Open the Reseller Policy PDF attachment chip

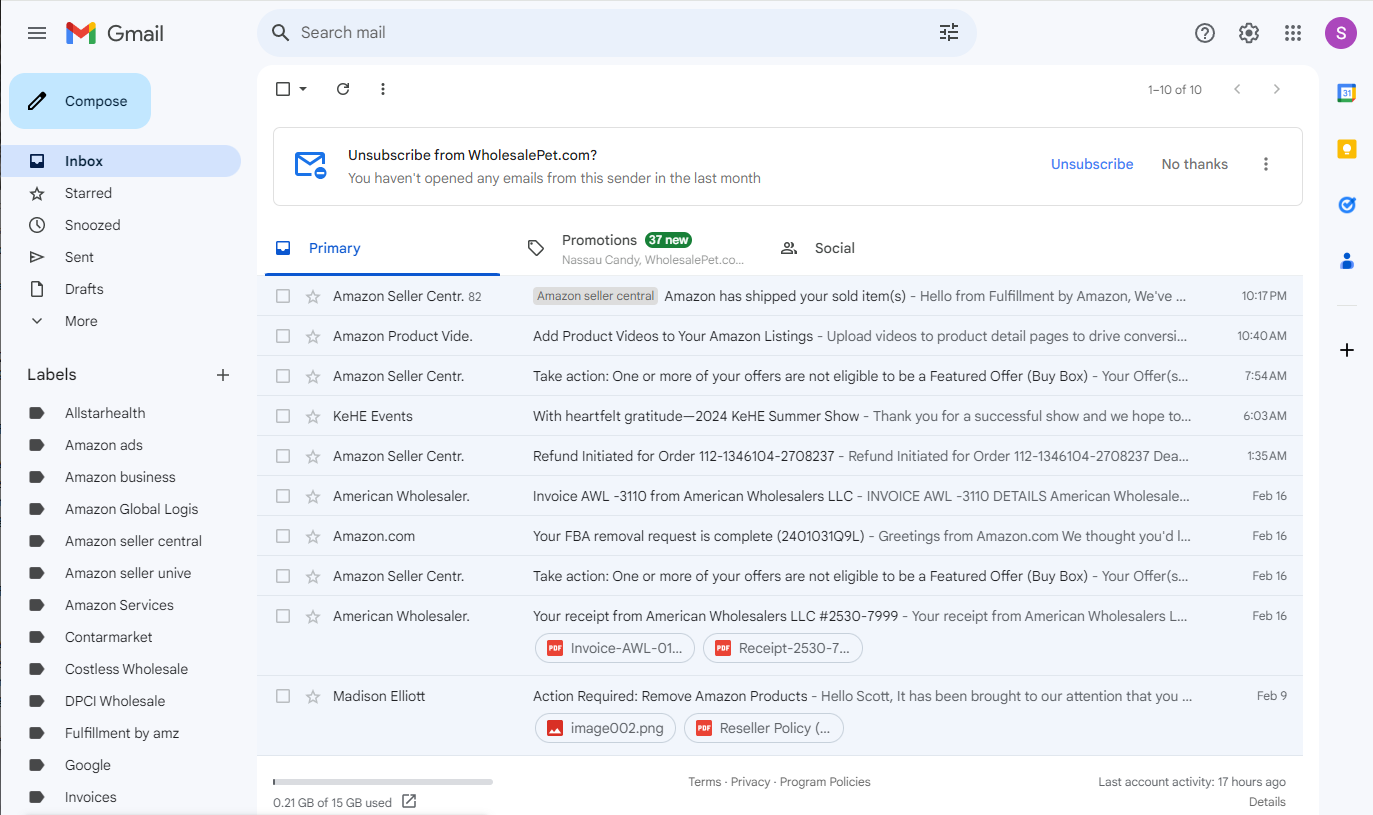tap(764, 728)
